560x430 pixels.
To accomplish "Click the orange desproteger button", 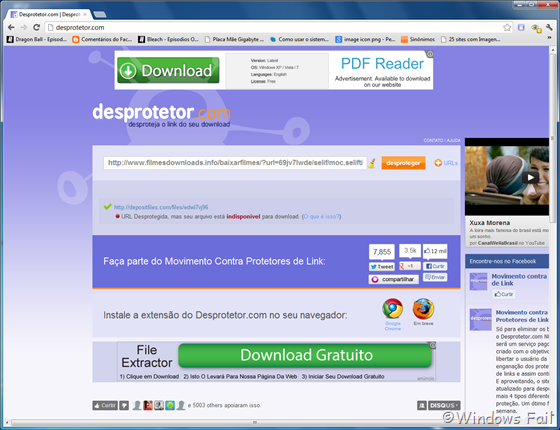I will tap(403, 163).
